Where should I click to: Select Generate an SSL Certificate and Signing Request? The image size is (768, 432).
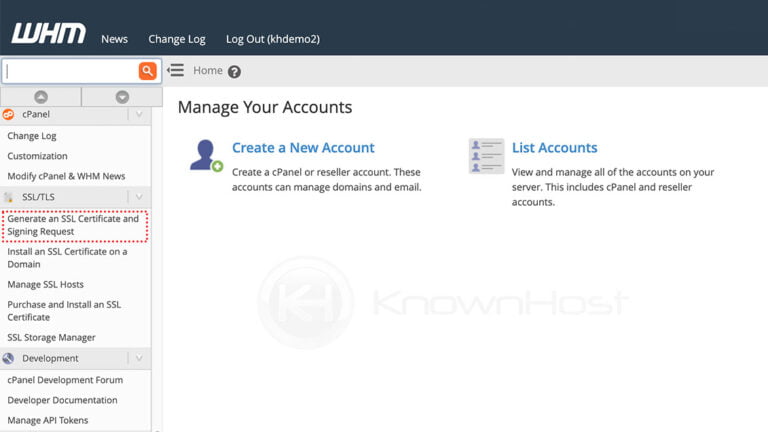pyautogui.click(x=73, y=225)
